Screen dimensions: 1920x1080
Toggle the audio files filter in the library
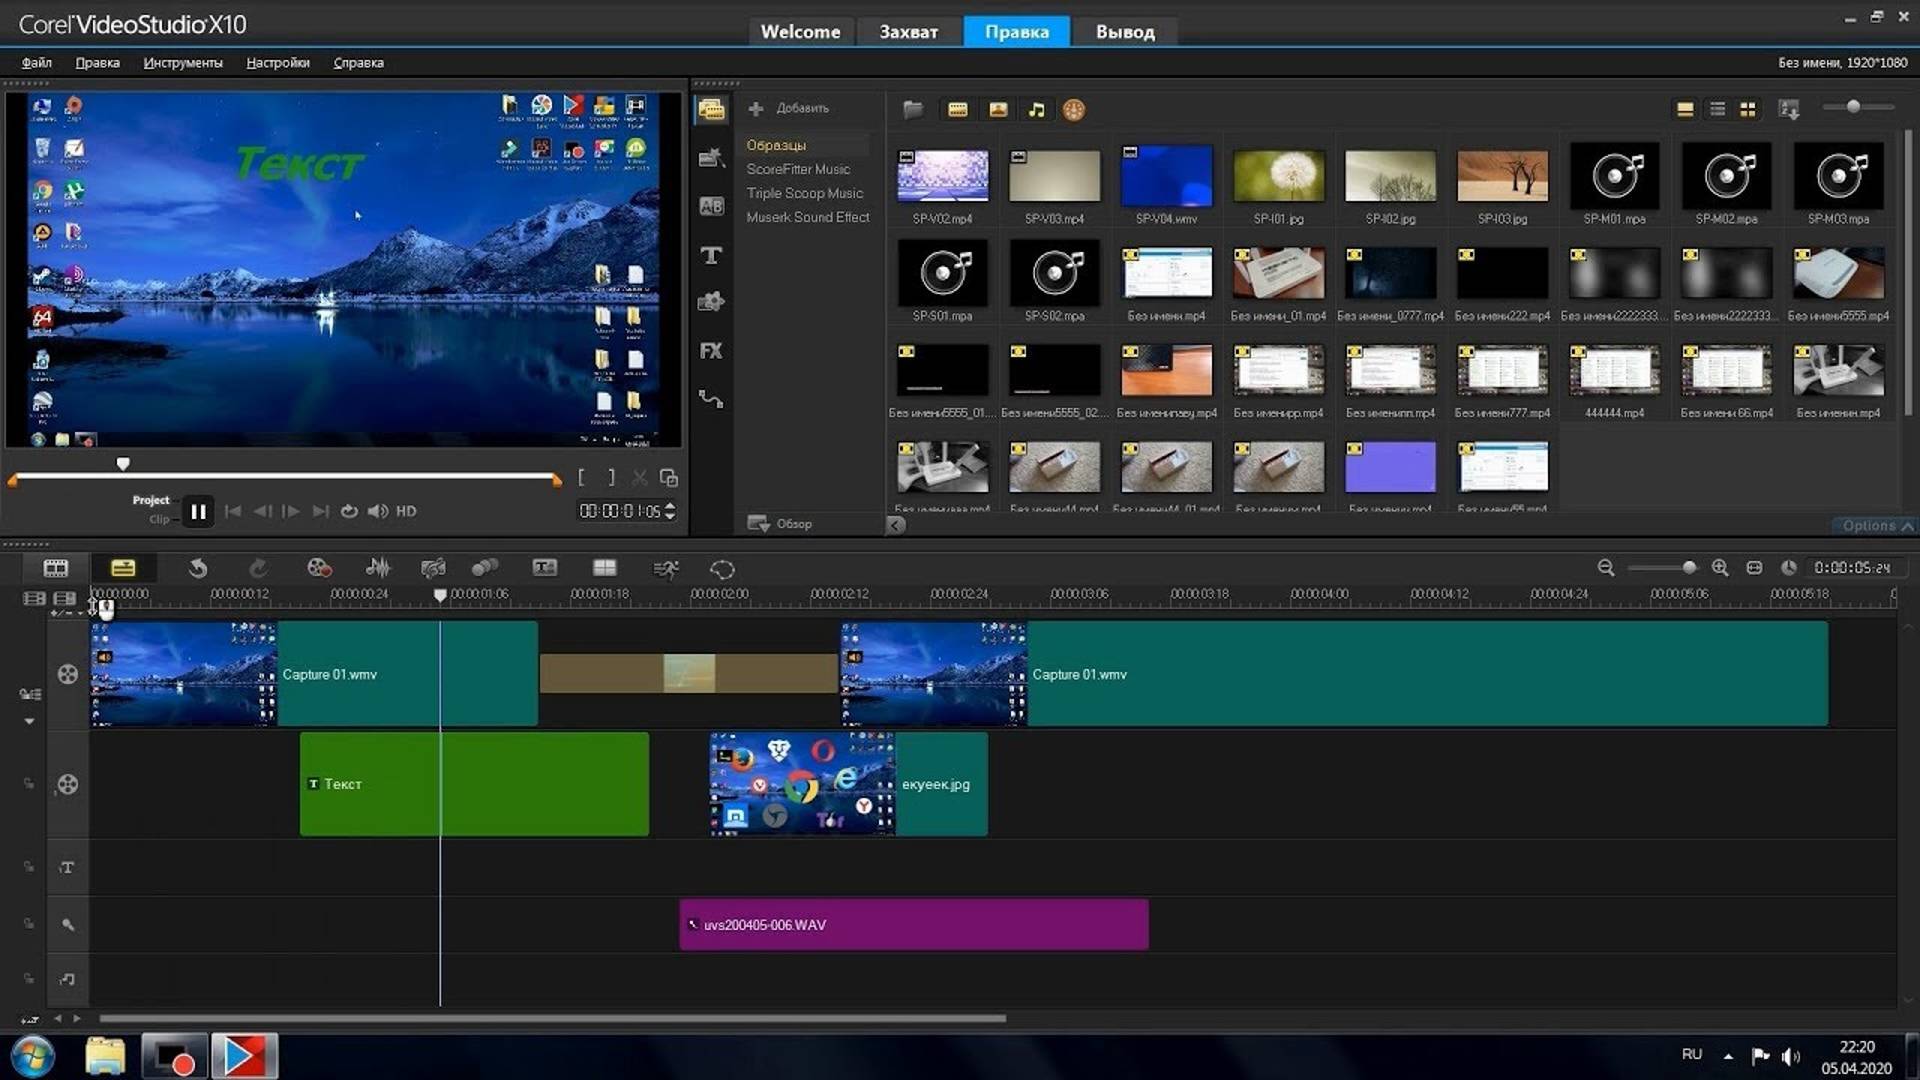(x=1037, y=109)
